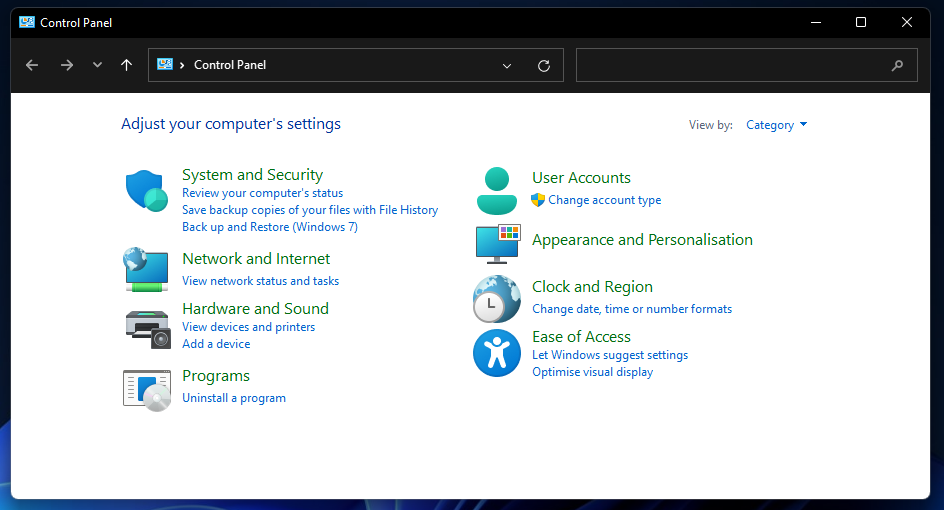Open the Network and Internet globe icon
The width and height of the screenshot is (944, 510).
tap(146, 269)
